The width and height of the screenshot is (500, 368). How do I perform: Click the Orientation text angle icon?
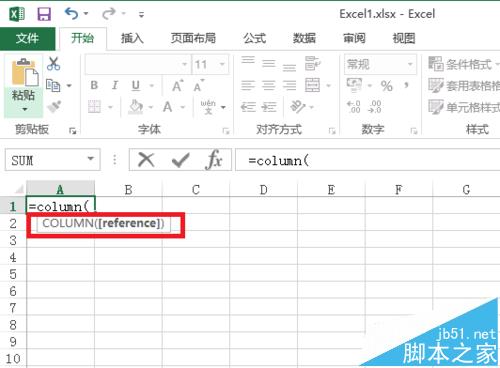coord(298,107)
